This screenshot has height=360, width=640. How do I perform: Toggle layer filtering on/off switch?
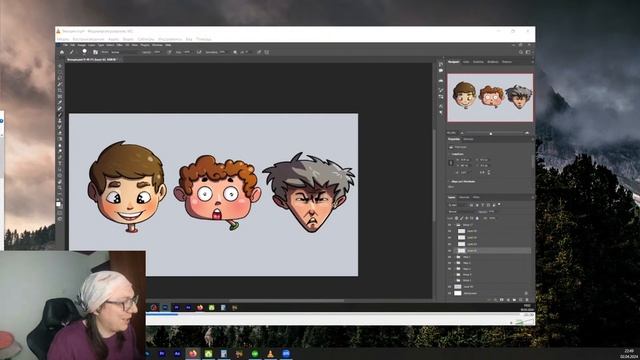tap(499, 204)
